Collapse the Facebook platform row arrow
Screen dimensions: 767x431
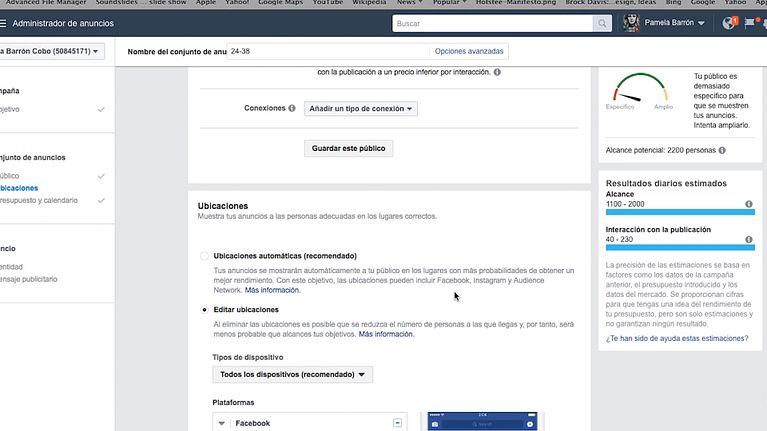(222, 423)
